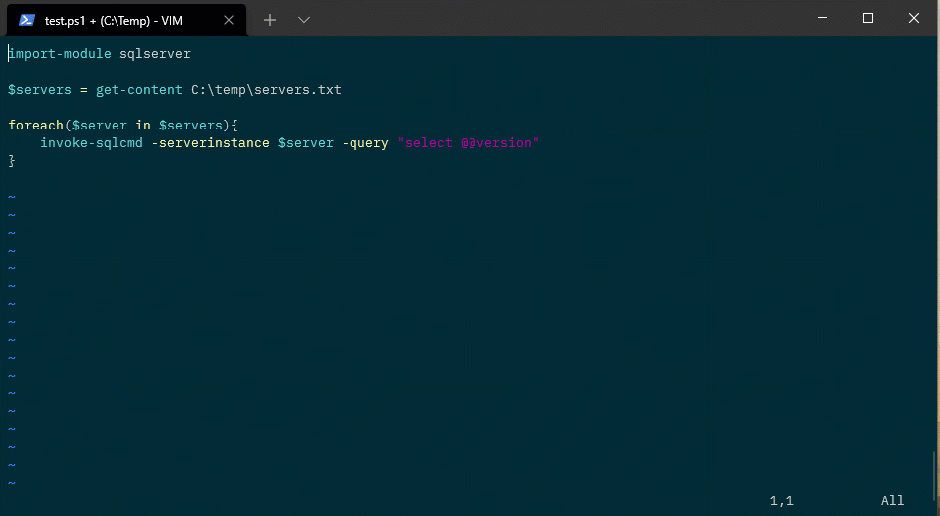Viewport: 940px width, 516px height.
Task: Click the 'All' indicator in status line
Action: 892,500
